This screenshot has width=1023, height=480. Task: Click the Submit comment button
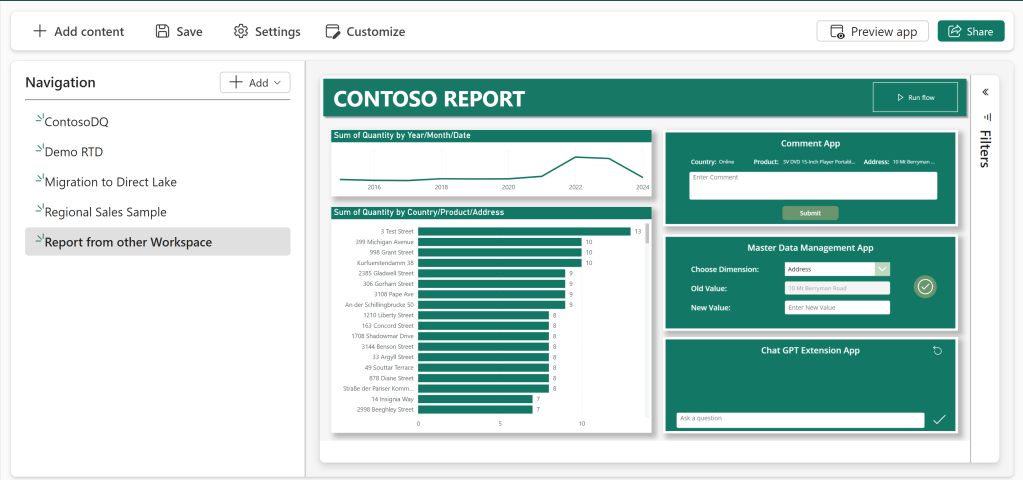pos(810,213)
